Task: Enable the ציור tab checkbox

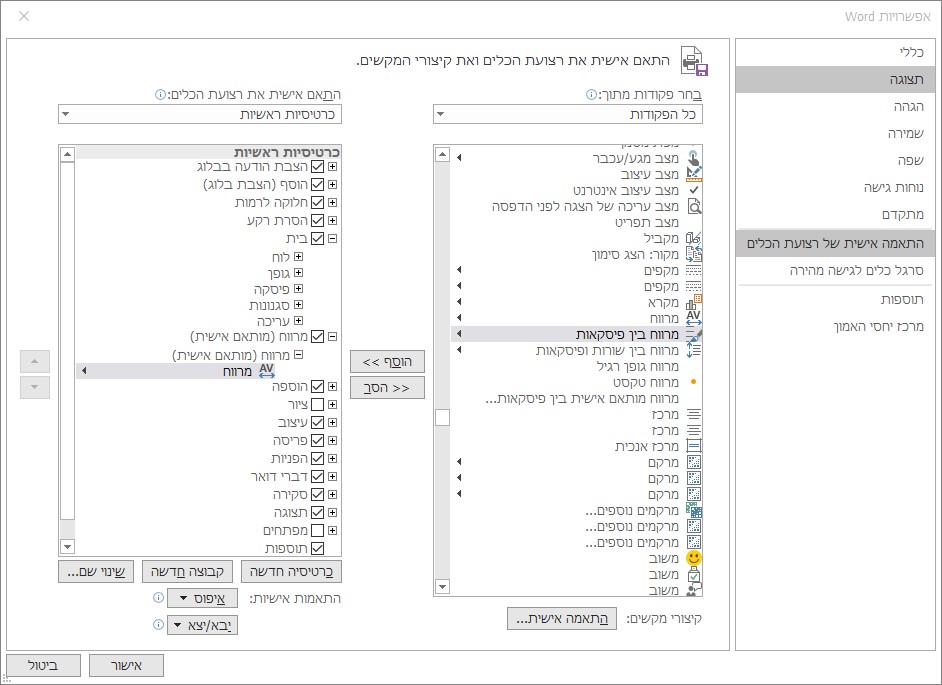Action: tap(317, 404)
